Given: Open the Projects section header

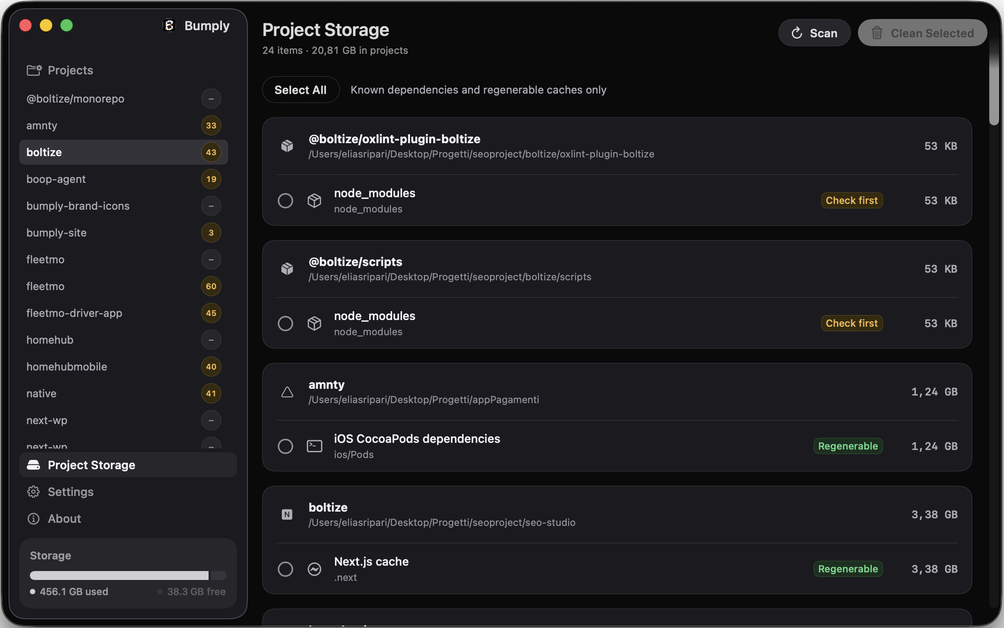Looking at the screenshot, I should [x=60, y=70].
